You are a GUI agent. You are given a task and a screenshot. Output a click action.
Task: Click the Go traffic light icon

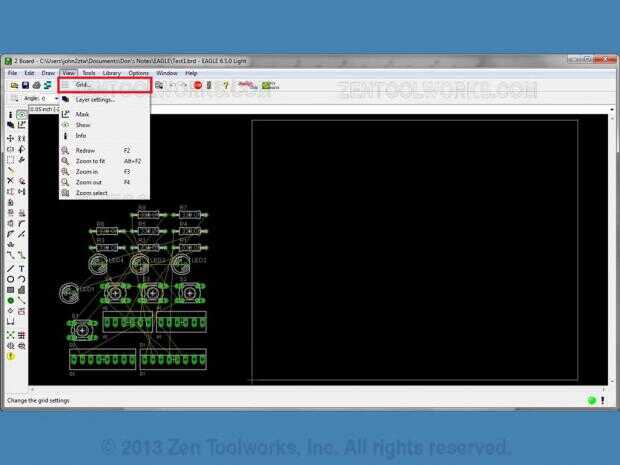(209, 85)
